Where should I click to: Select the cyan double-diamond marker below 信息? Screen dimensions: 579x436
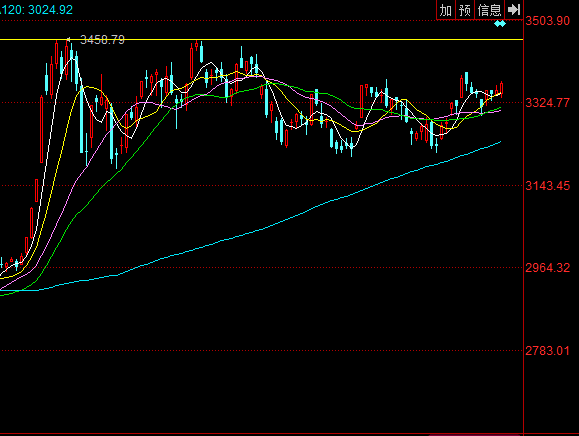pyautogui.click(x=500, y=24)
